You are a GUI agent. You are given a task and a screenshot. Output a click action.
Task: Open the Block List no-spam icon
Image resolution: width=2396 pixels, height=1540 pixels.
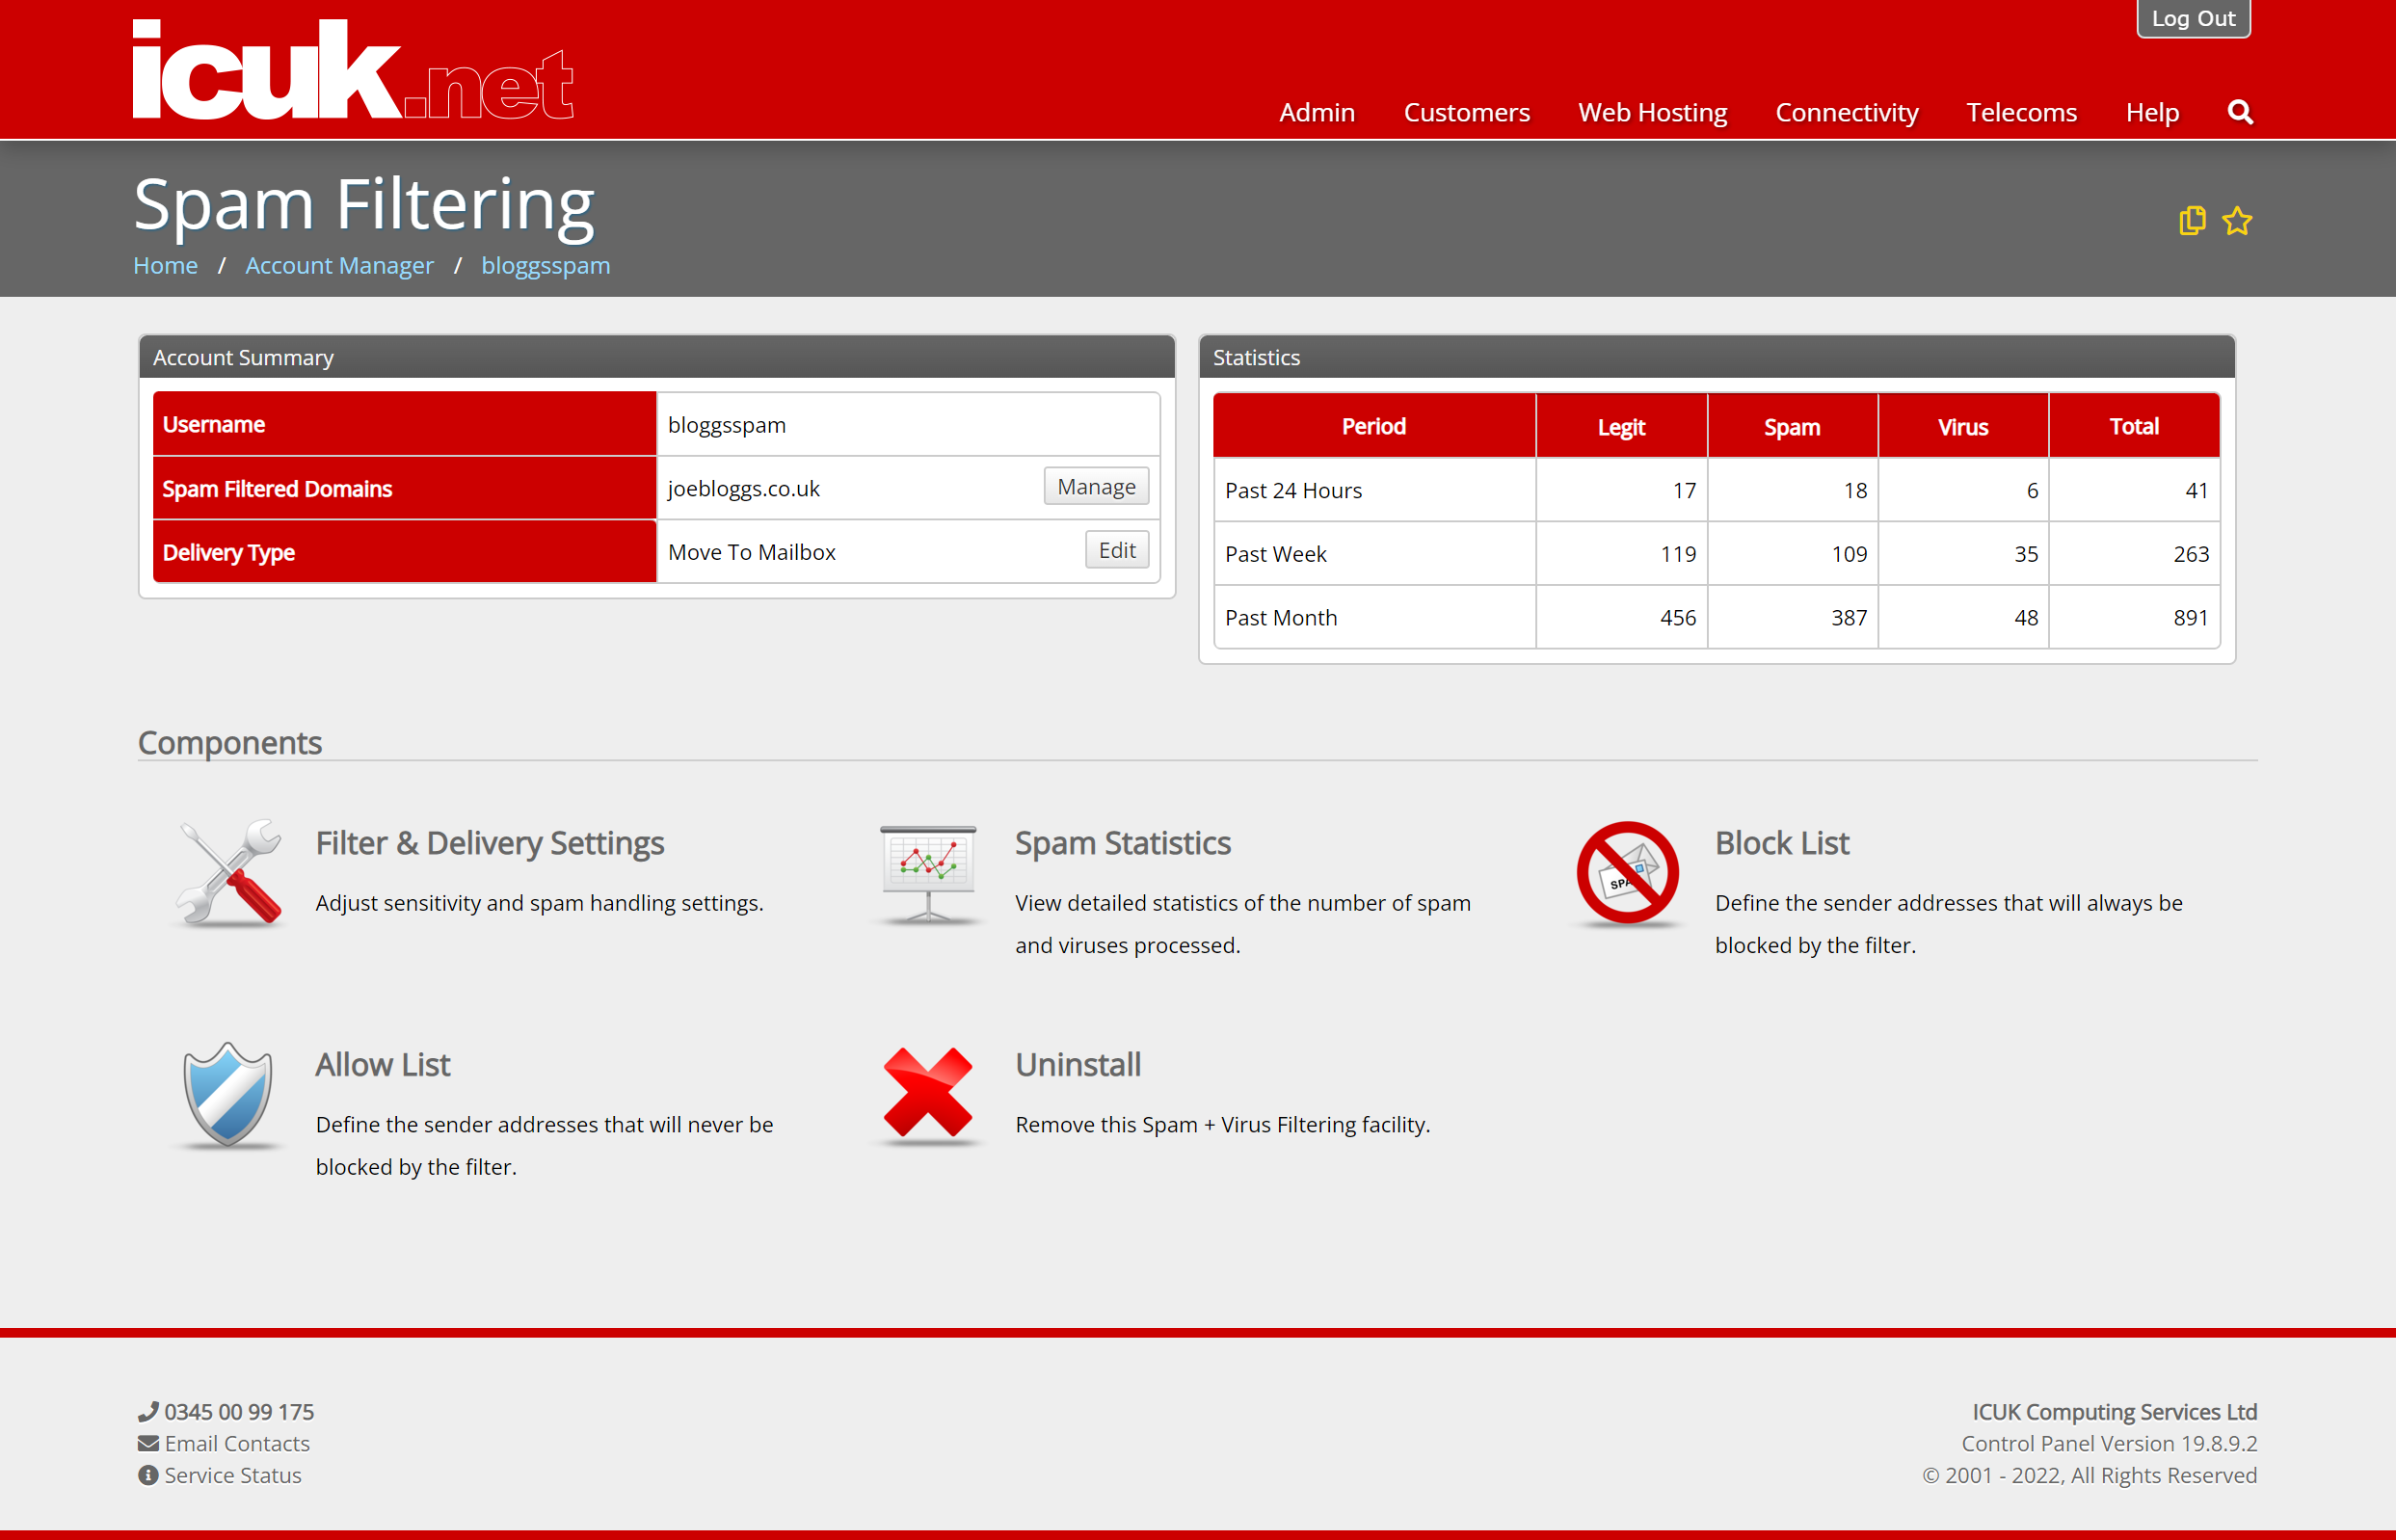(1627, 873)
